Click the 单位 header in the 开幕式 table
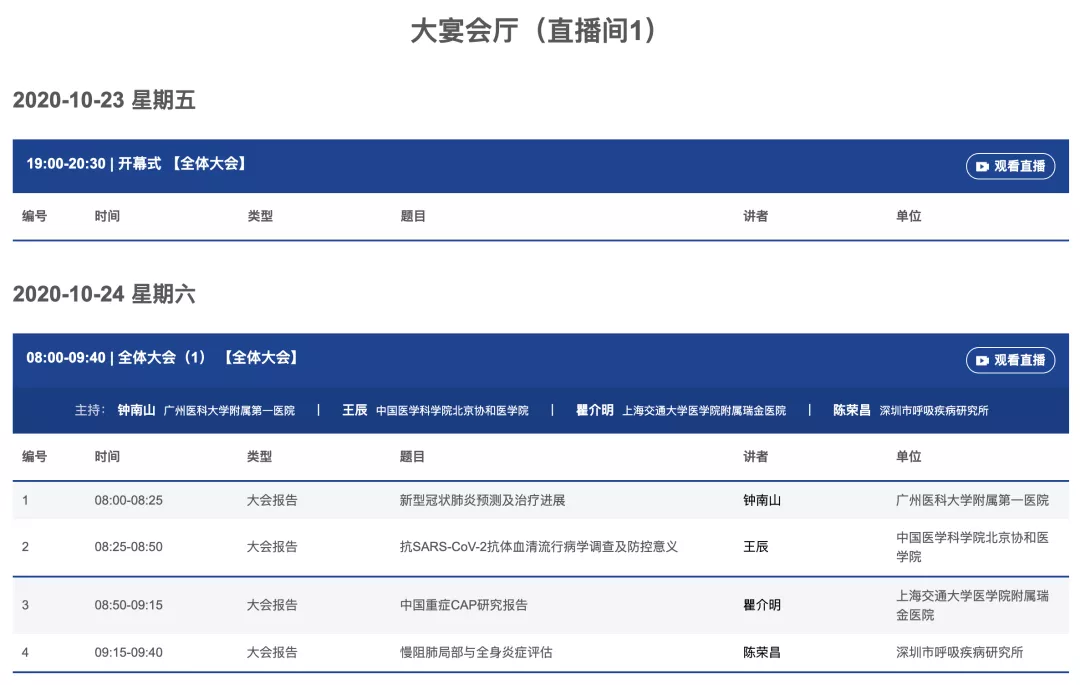The width and height of the screenshot is (1080, 685). pyautogui.click(x=908, y=216)
